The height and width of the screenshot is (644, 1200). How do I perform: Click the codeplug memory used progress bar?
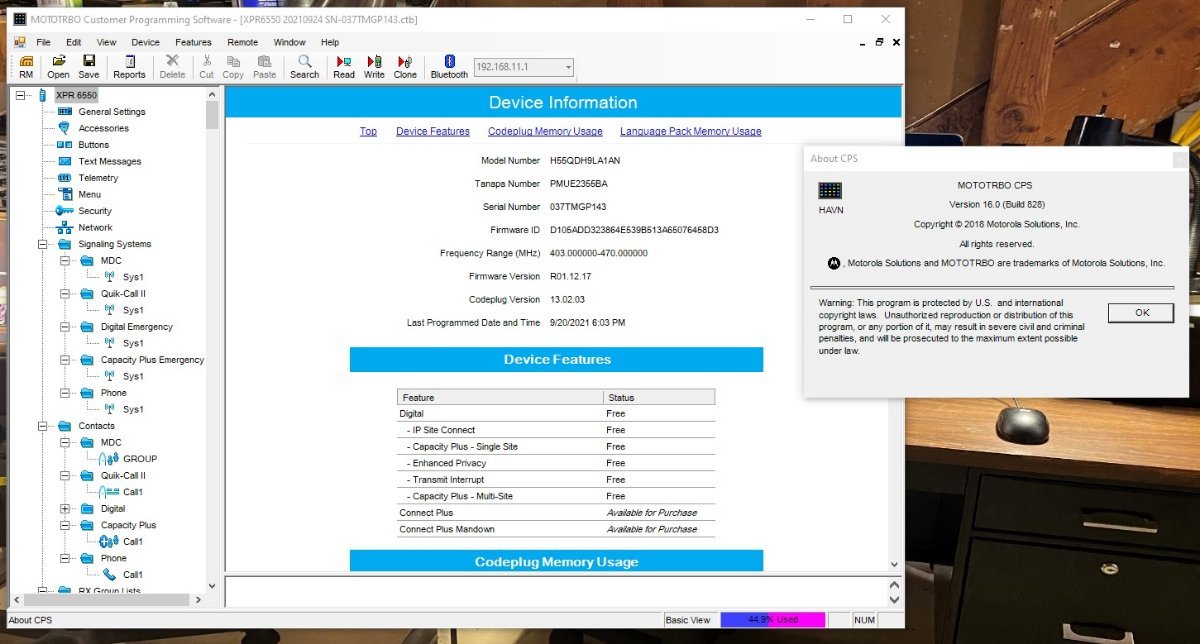click(772, 620)
